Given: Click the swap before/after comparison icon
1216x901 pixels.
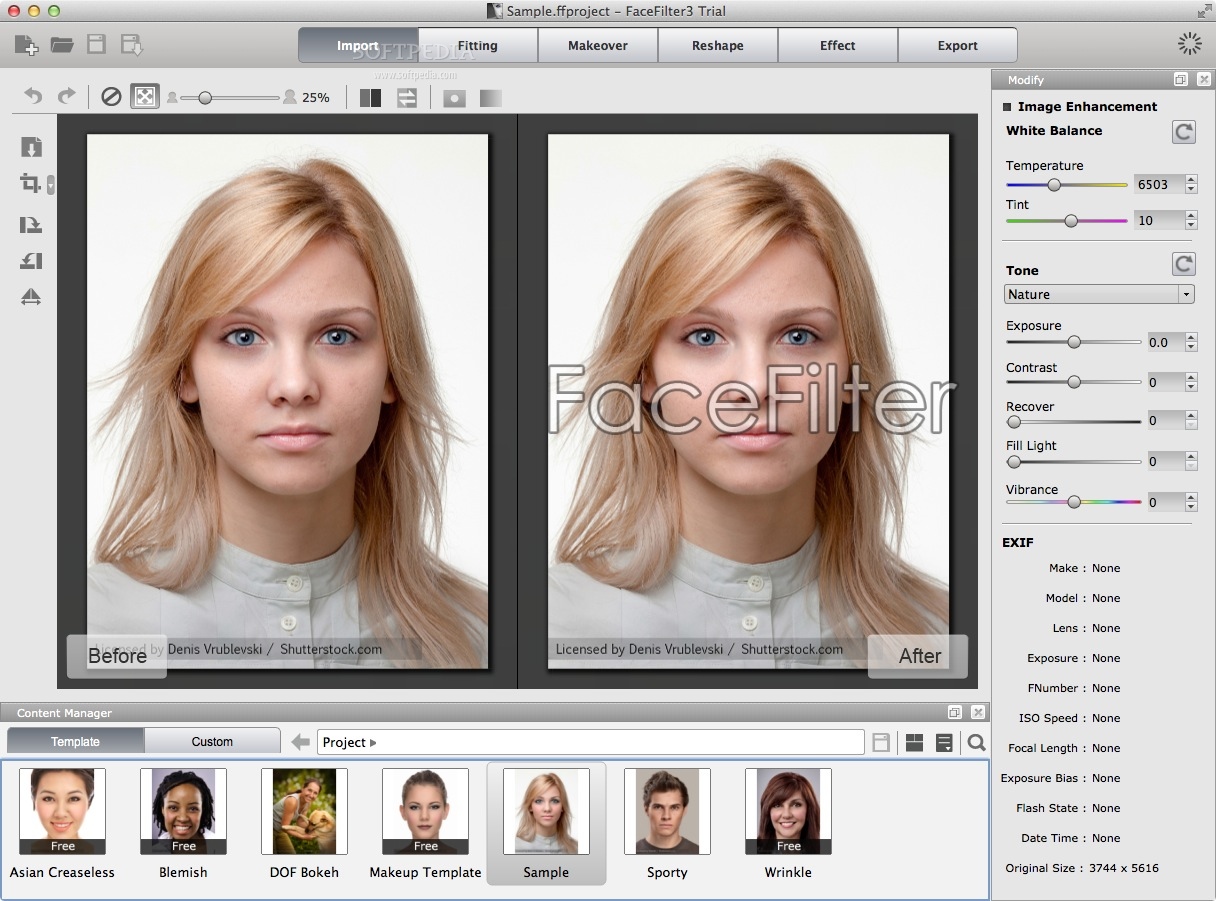Looking at the screenshot, I should 407,97.
